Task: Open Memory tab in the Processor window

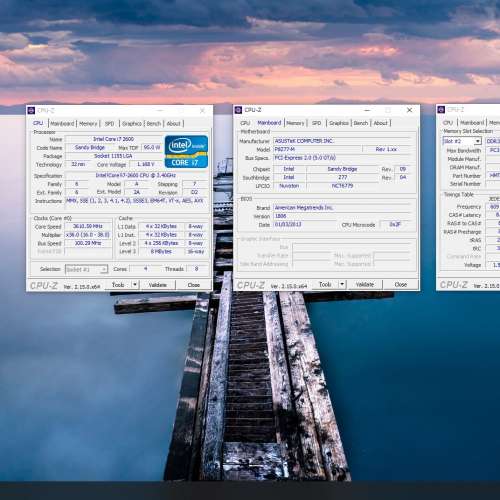Action: click(88, 123)
